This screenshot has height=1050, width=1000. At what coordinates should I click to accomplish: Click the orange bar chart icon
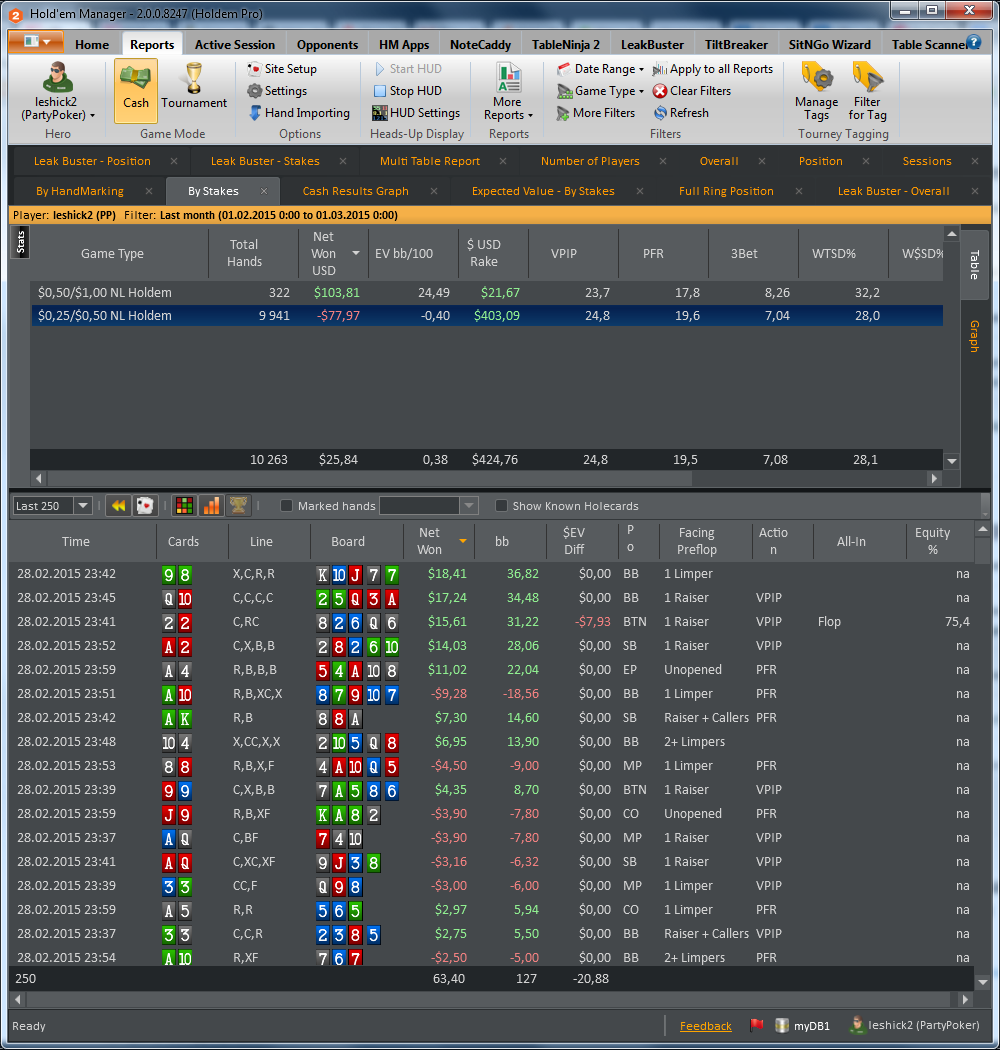(211, 506)
